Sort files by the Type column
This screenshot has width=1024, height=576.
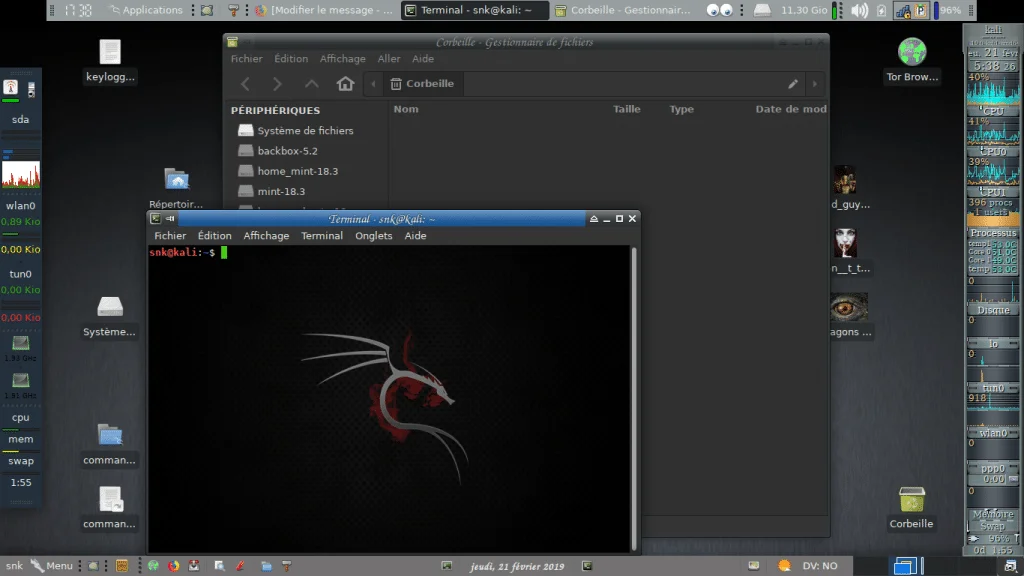681,109
